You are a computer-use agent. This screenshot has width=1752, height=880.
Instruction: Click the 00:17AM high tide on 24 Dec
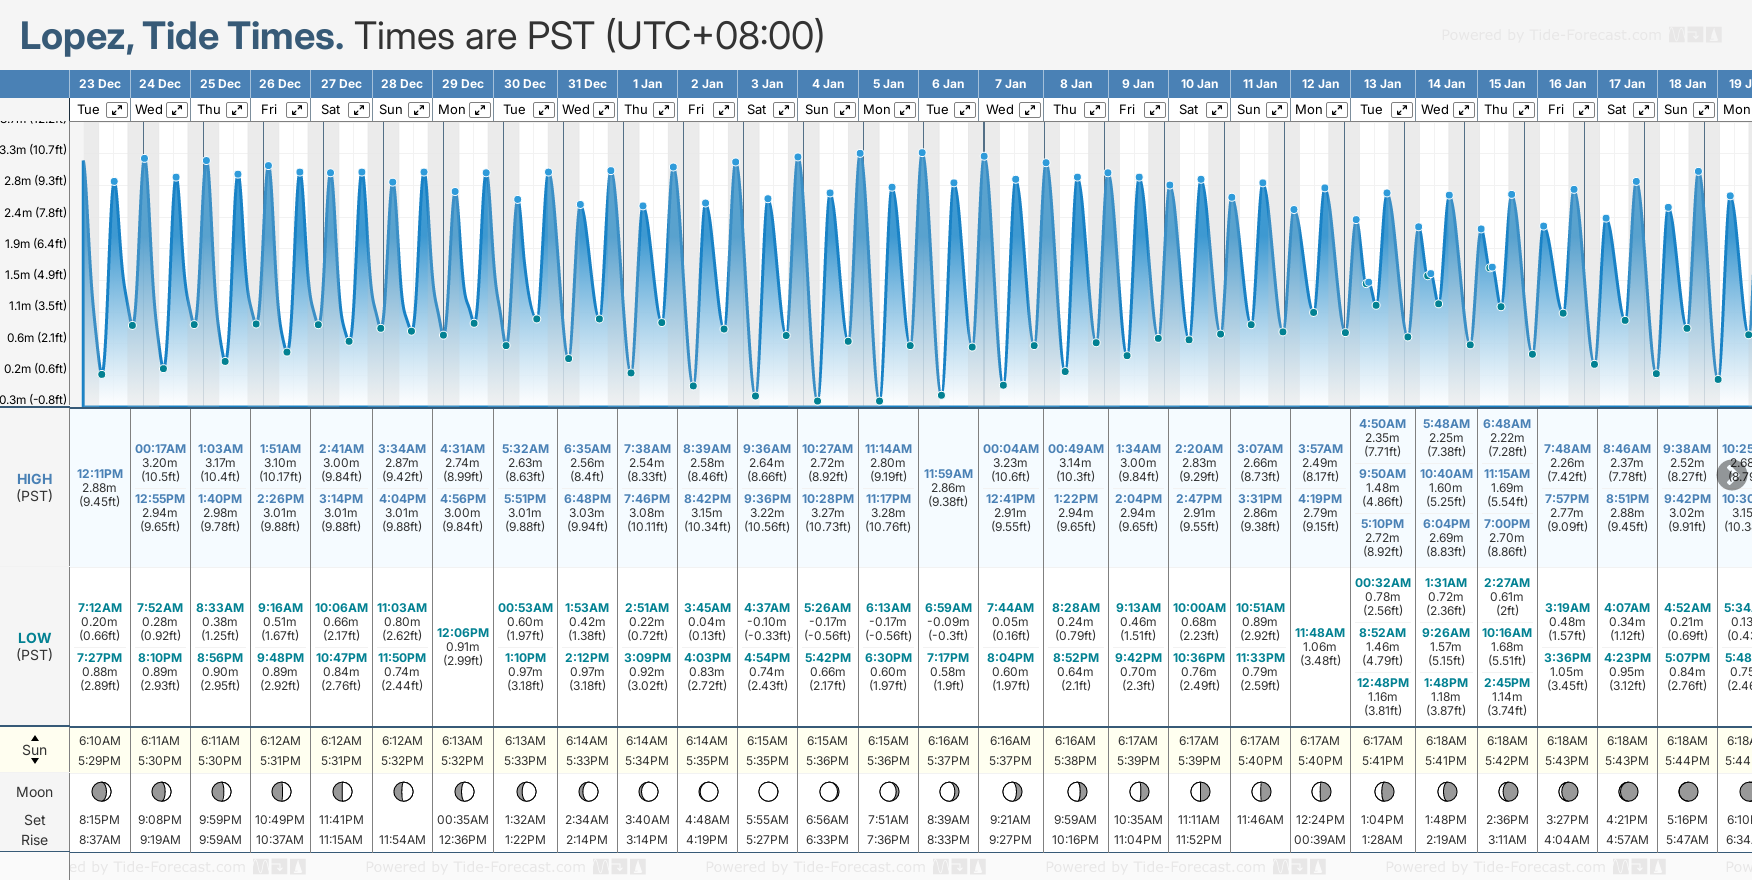point(160,449)
